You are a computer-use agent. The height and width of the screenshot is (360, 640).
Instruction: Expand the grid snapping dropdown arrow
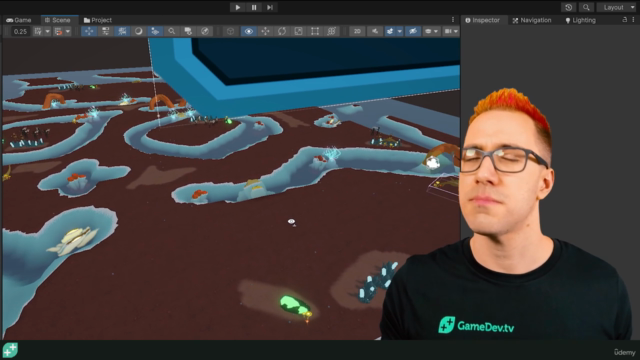point(47,31)
